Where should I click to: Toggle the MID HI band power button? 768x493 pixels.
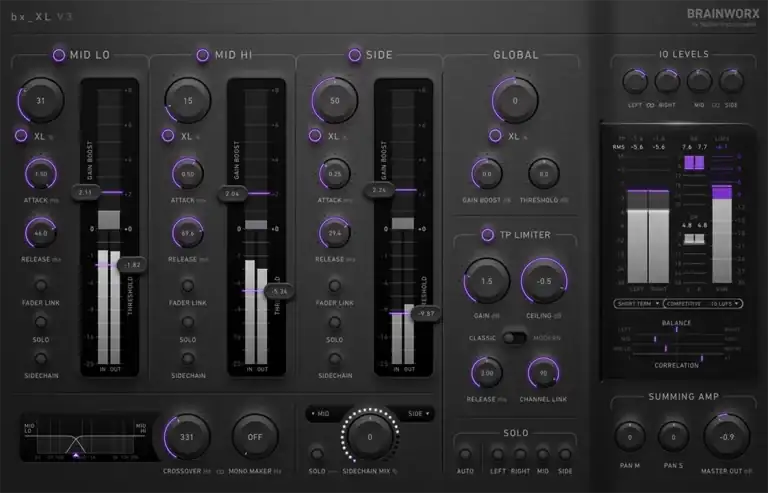[x=202, y=55]
